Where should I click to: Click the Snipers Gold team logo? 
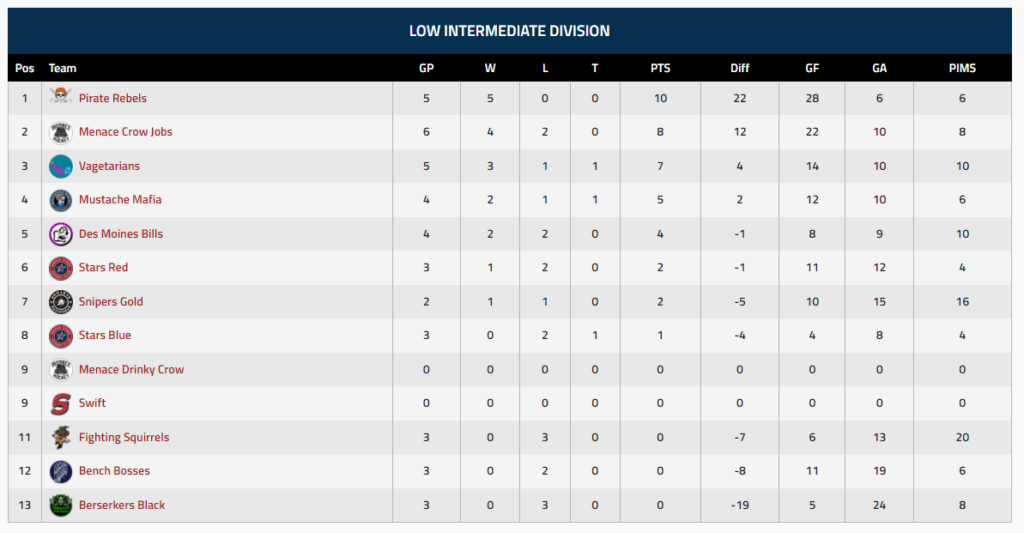61,302
